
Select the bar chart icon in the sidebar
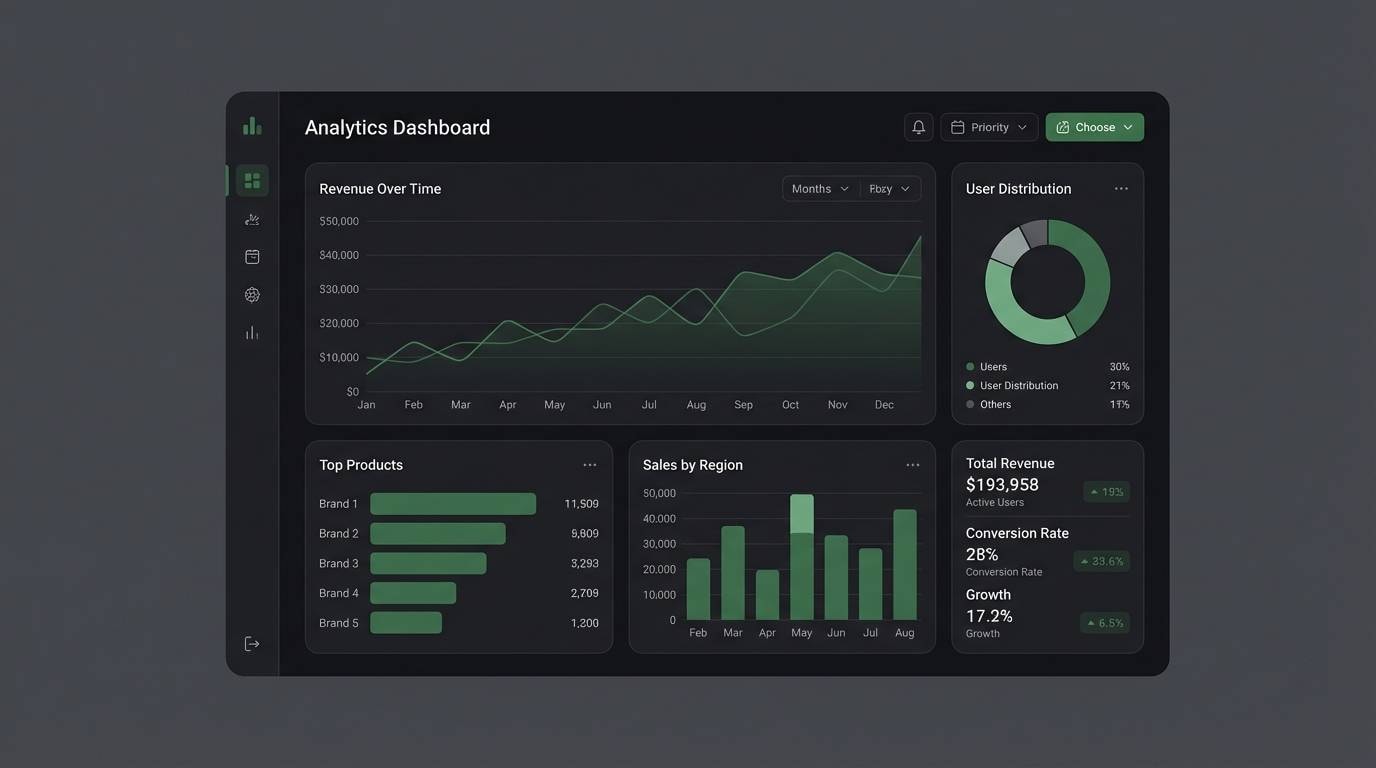pyautogui.click(x=251, y=331)
